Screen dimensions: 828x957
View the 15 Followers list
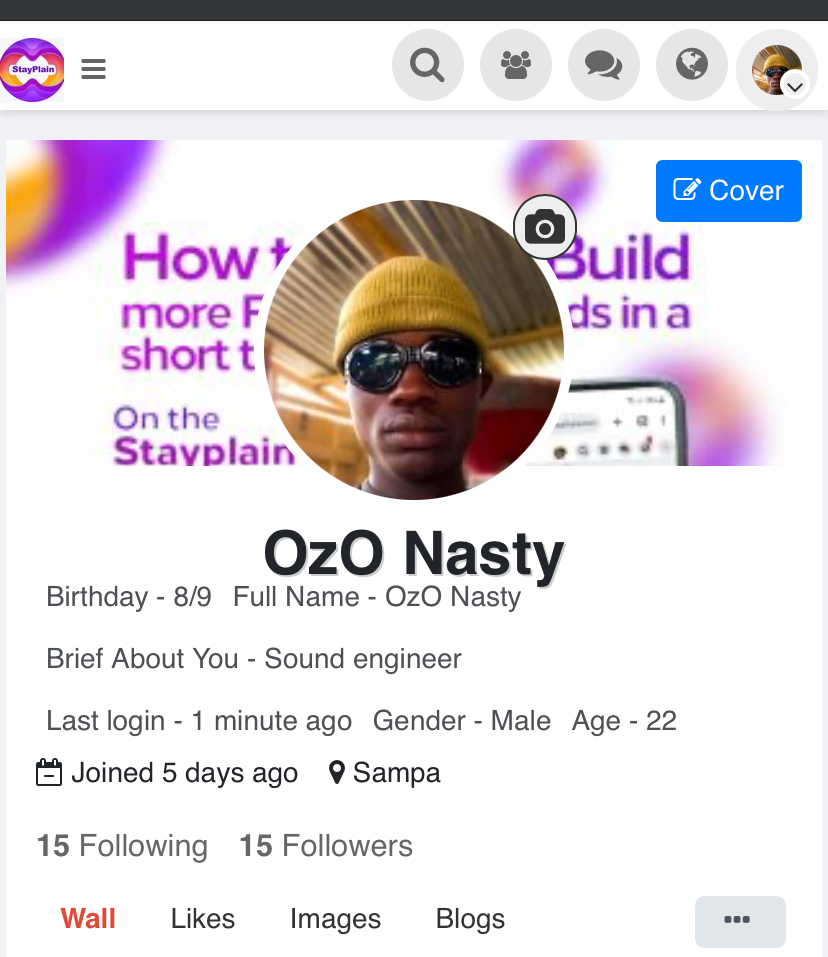[x=326, y=846]
